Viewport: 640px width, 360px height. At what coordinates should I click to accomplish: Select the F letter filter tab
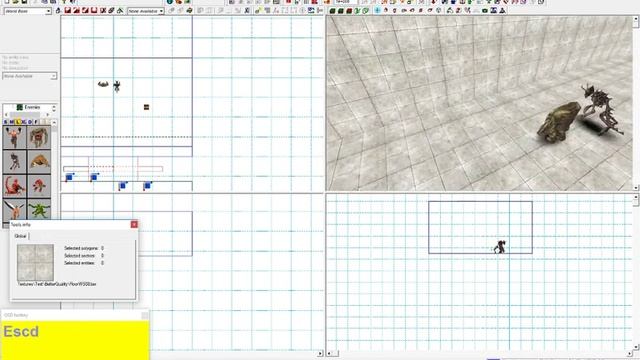36,122
